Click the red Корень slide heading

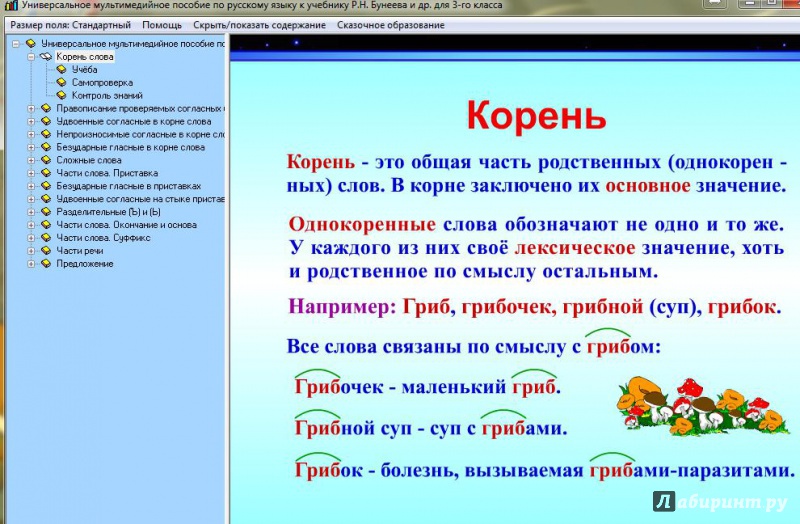tap(536, 116)
